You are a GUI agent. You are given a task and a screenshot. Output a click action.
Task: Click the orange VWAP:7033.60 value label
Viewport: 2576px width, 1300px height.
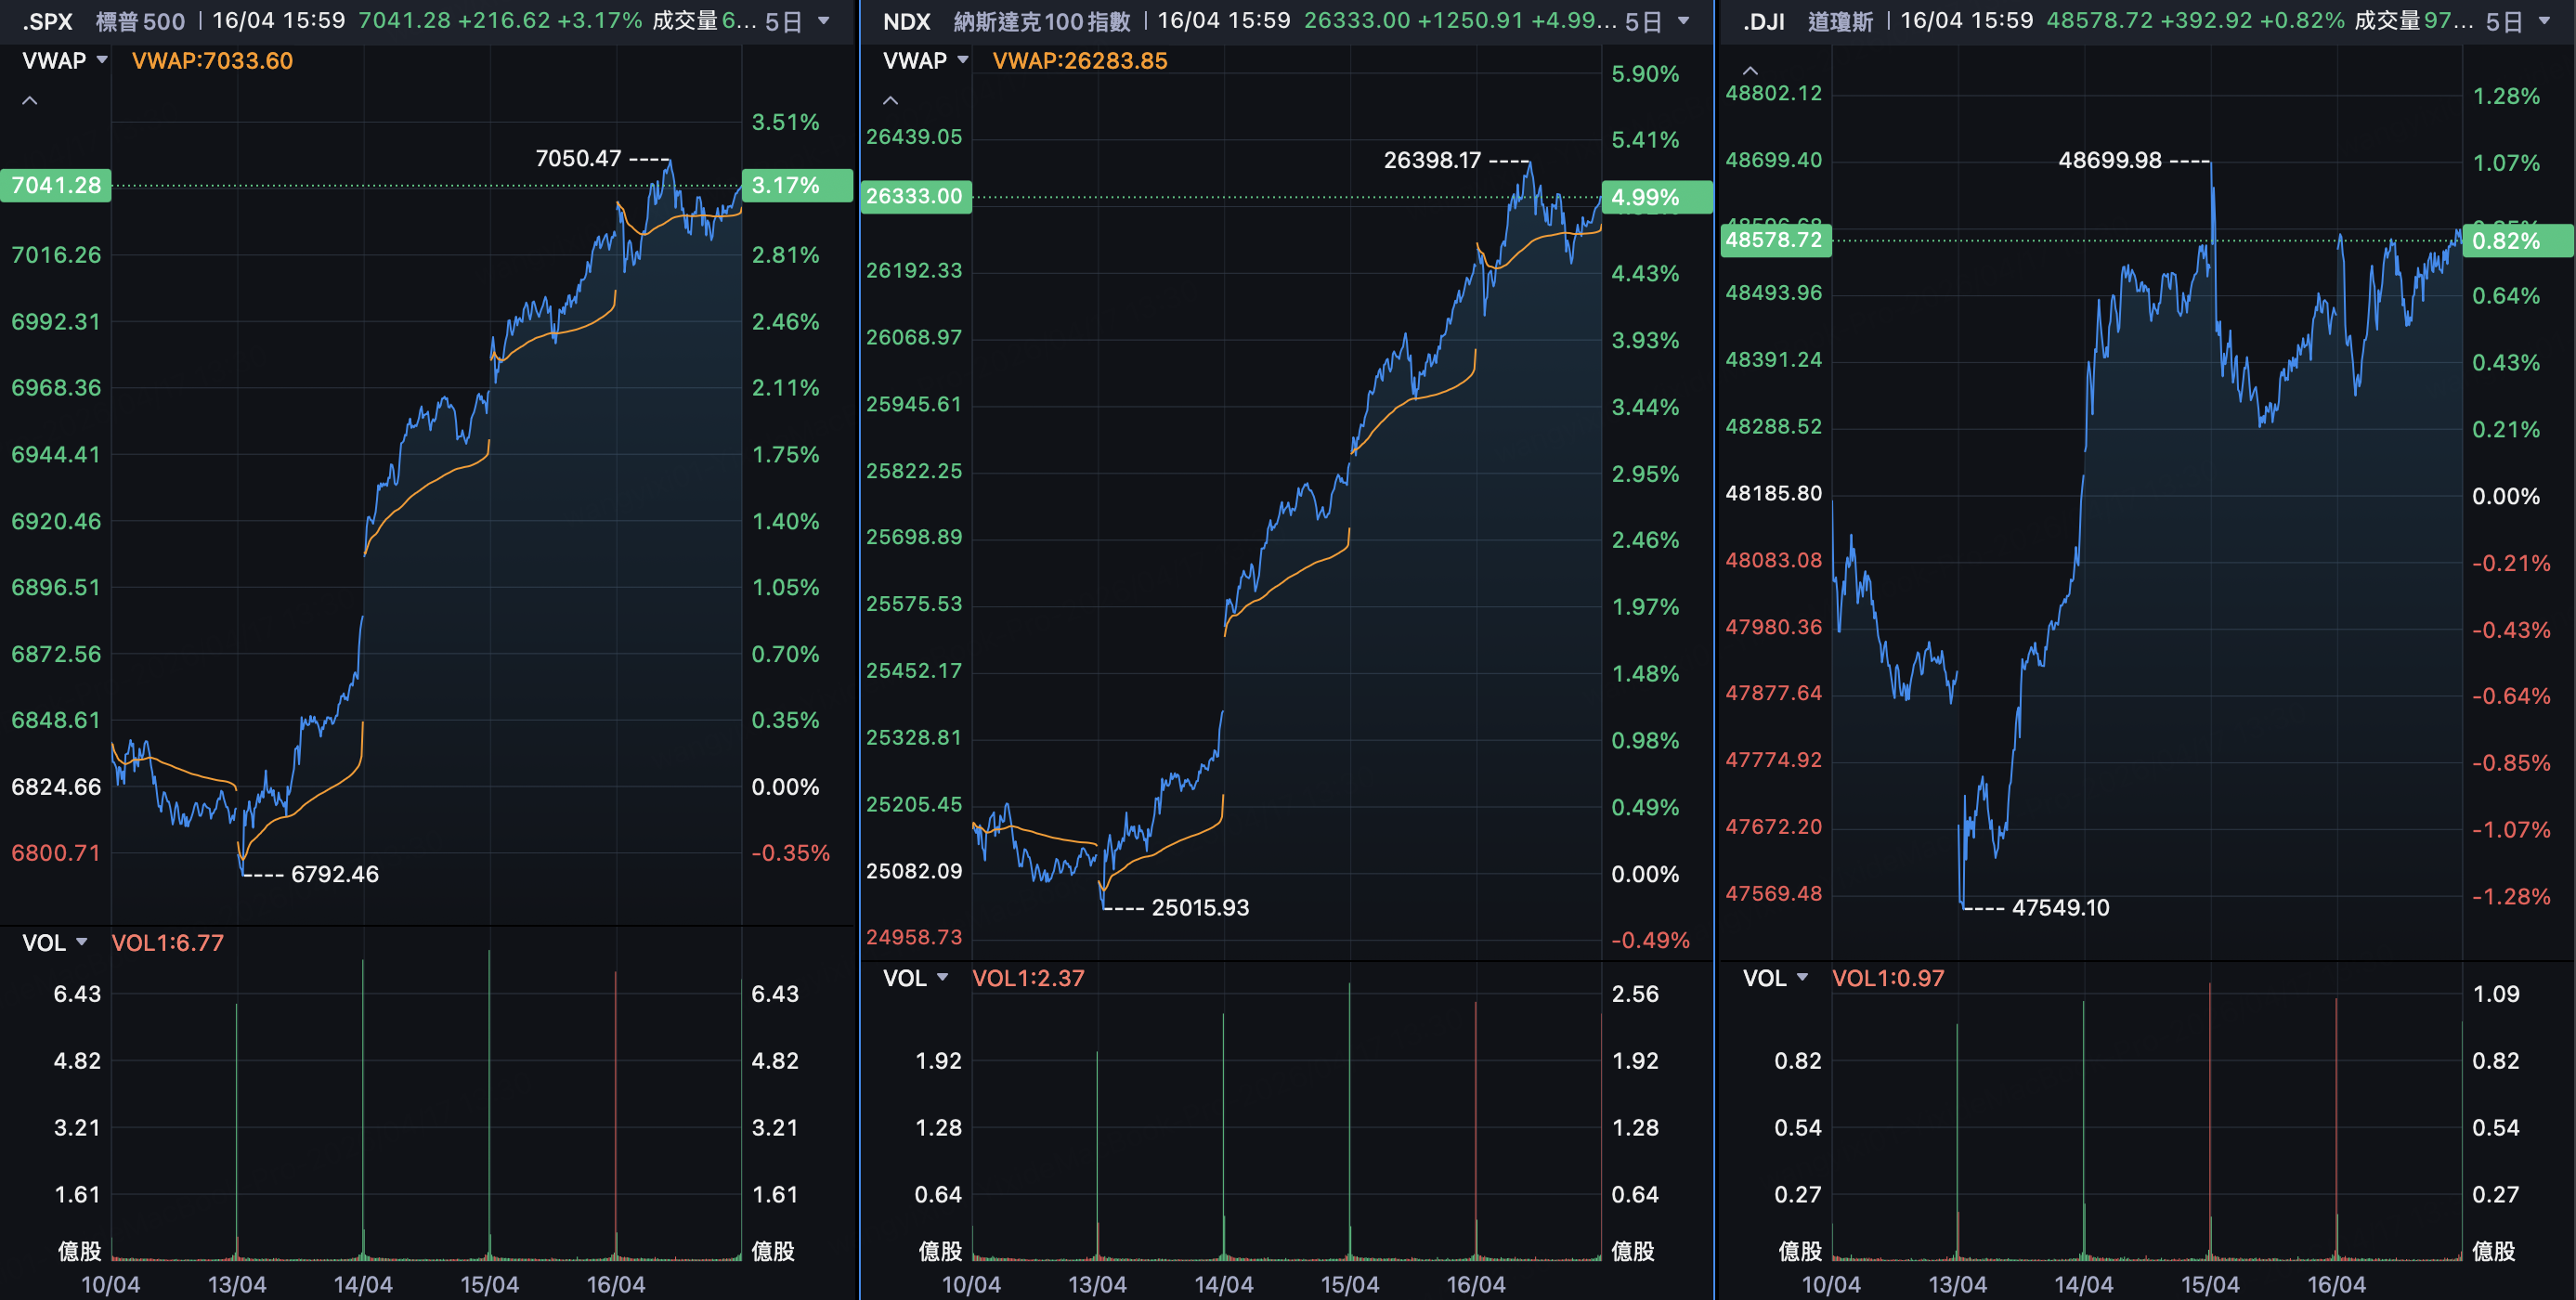click(x=212, y=60)
